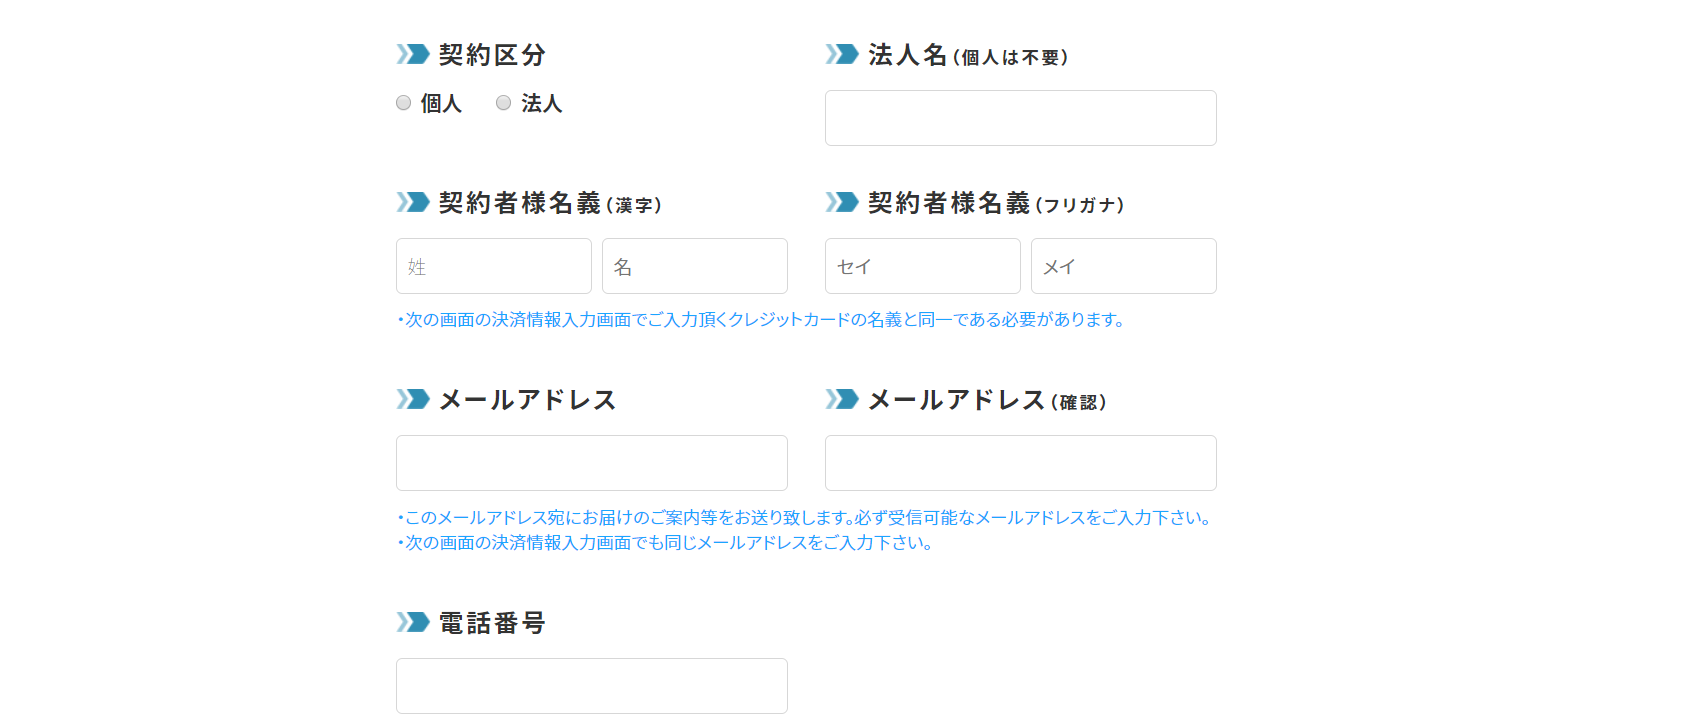The image size is (1701, 714).
Task: Click arrow icon beside メールアドレス (確認) heading
Action: point(841,399)
